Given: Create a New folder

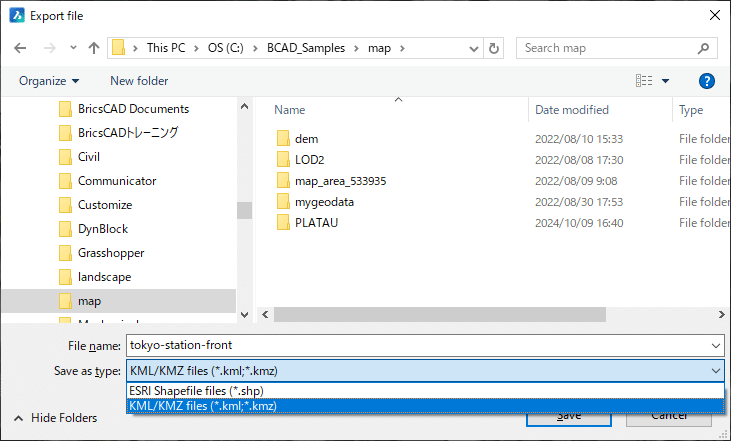Looking at the screenshot, I should pyautogui.click(x=139, y=81).
